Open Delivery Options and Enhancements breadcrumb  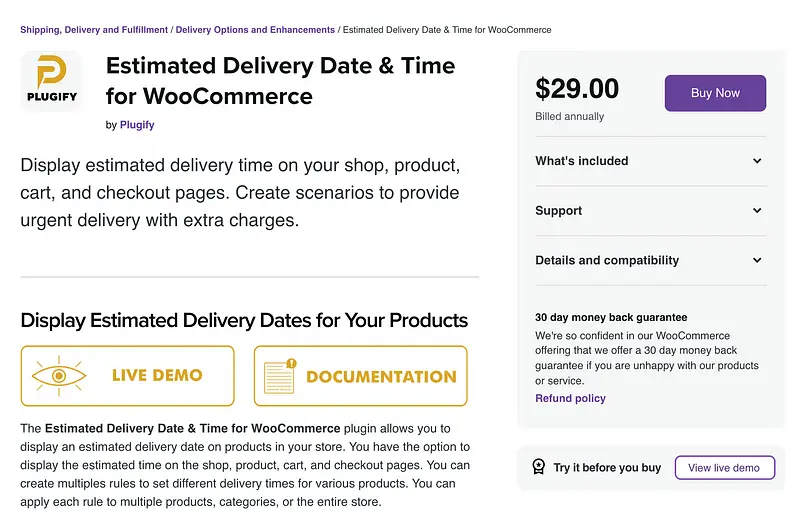coord(255,30)
